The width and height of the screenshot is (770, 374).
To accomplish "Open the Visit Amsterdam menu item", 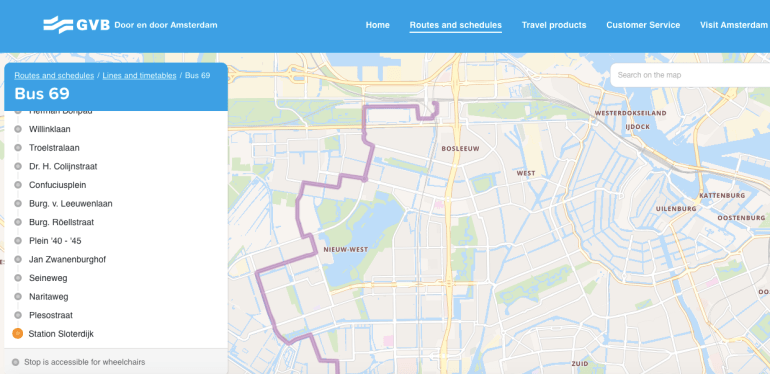I will [x=733, y=25].
